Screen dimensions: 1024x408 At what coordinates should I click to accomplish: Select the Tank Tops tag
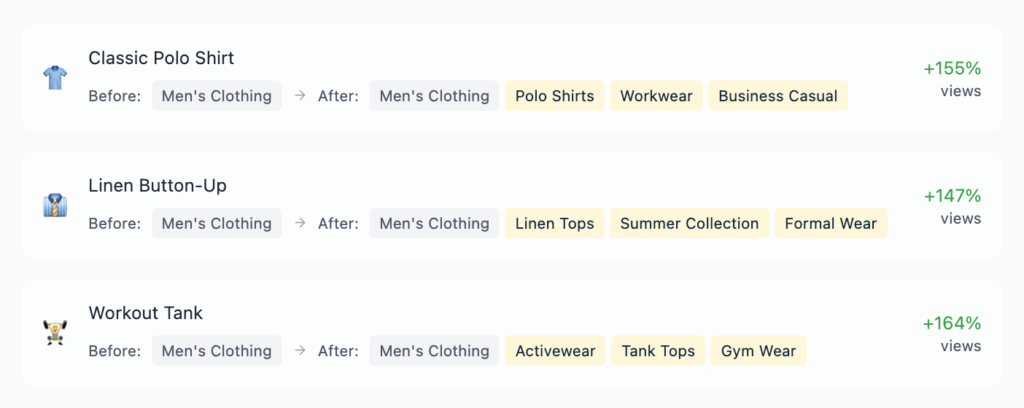[x=658, y=350]
